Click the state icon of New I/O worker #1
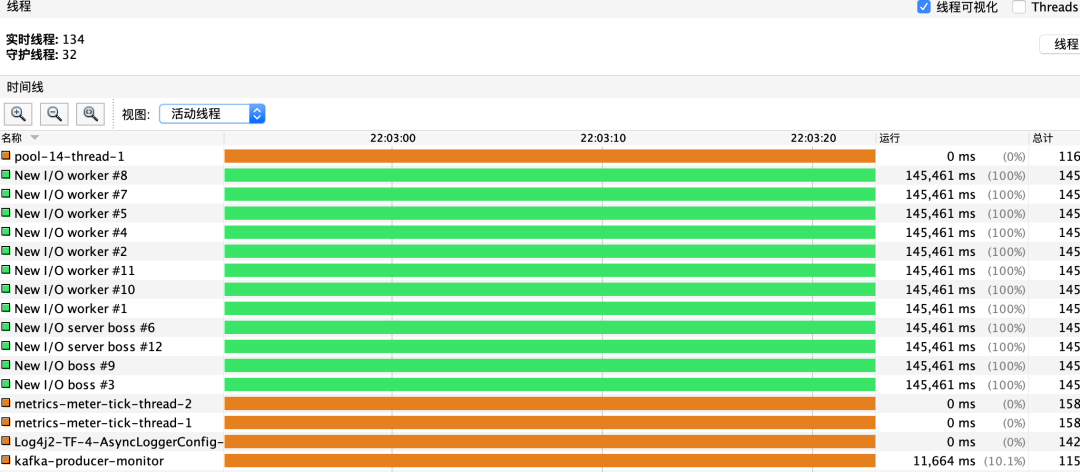This screenshot has height=472, width=1080. pos(6,308)
